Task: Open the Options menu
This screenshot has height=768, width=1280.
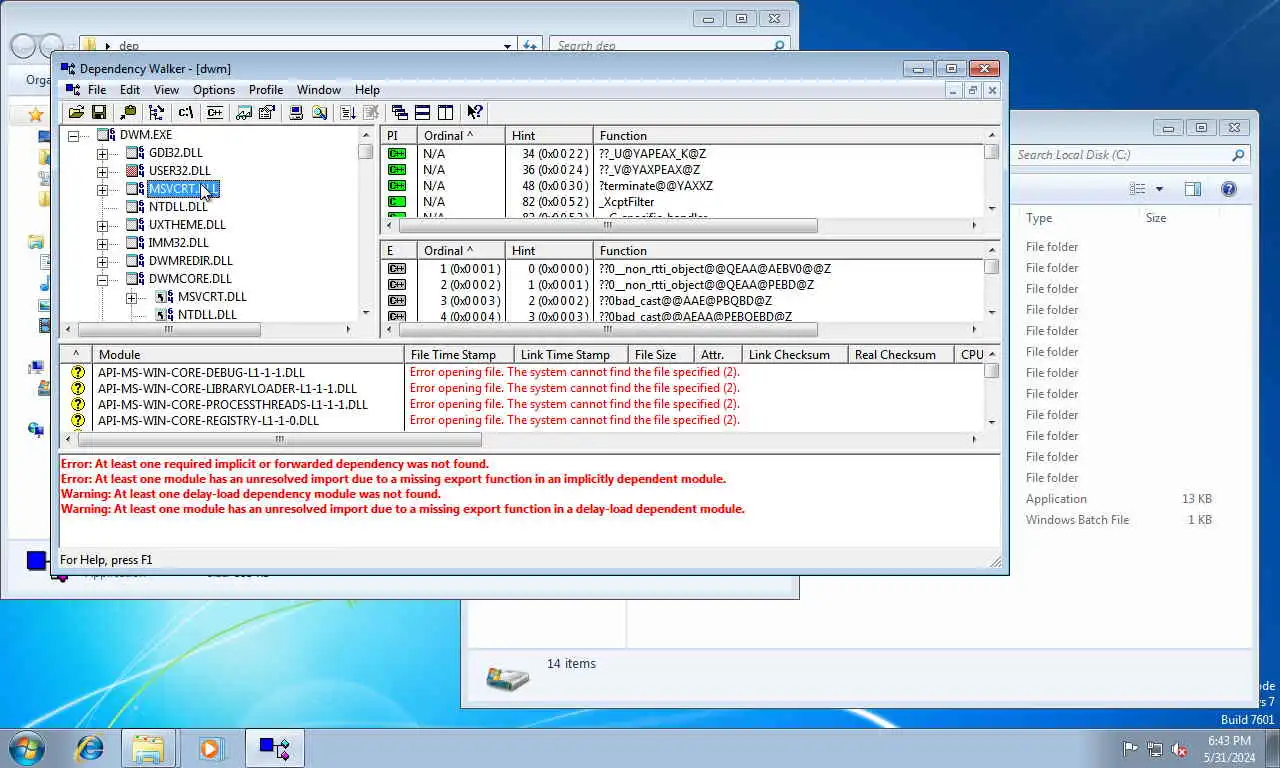Action: click(x=214, y=90)
